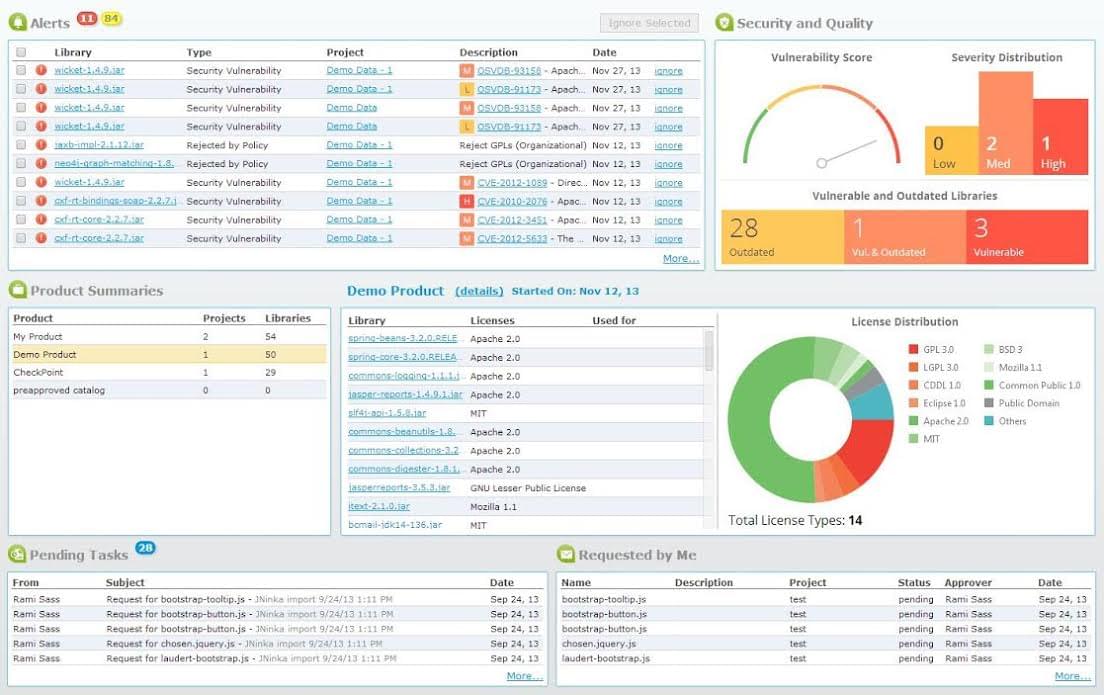
Task: Click the bootstrap-tooltip.js request row
Action: tap(824, 599)
